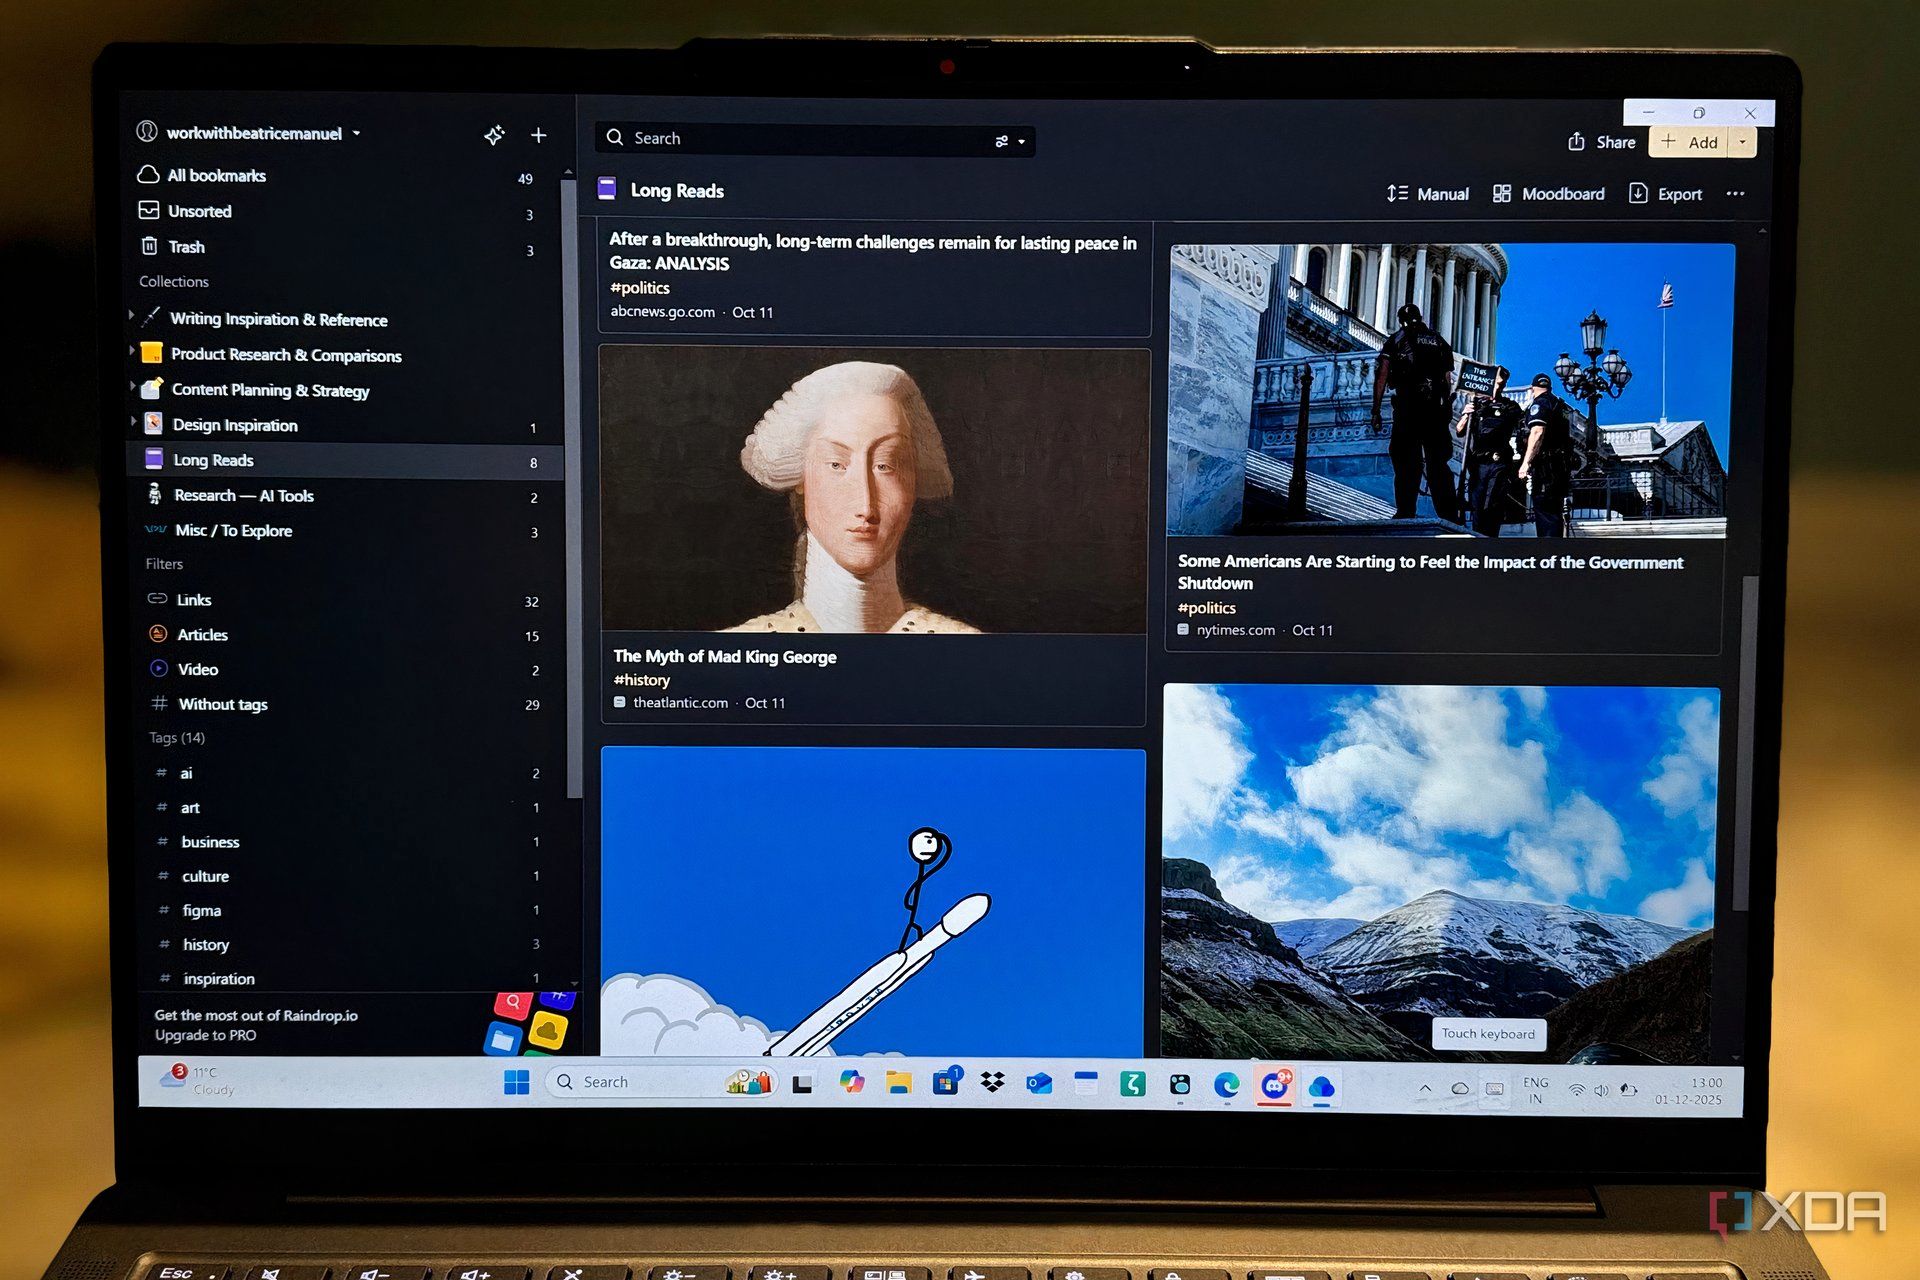Click the Upgrade to PRO link
1920x1280 pixels.
(x=205, y=1035)
